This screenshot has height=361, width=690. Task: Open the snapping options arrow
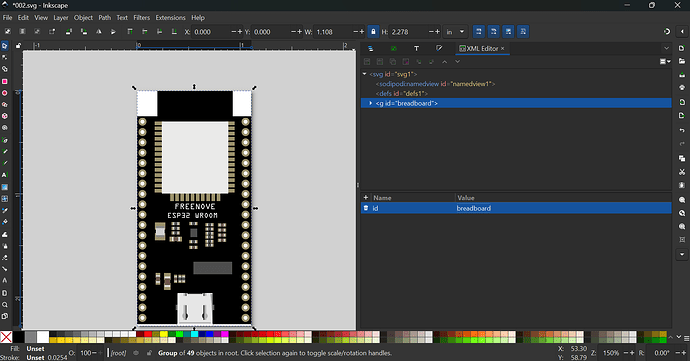pos(682,31)
